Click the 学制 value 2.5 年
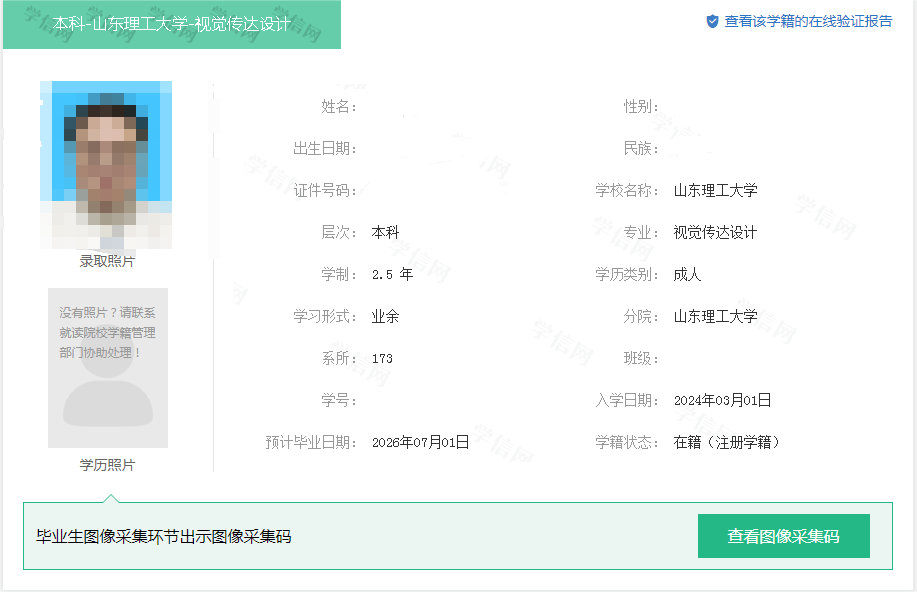 pos(392,274)
